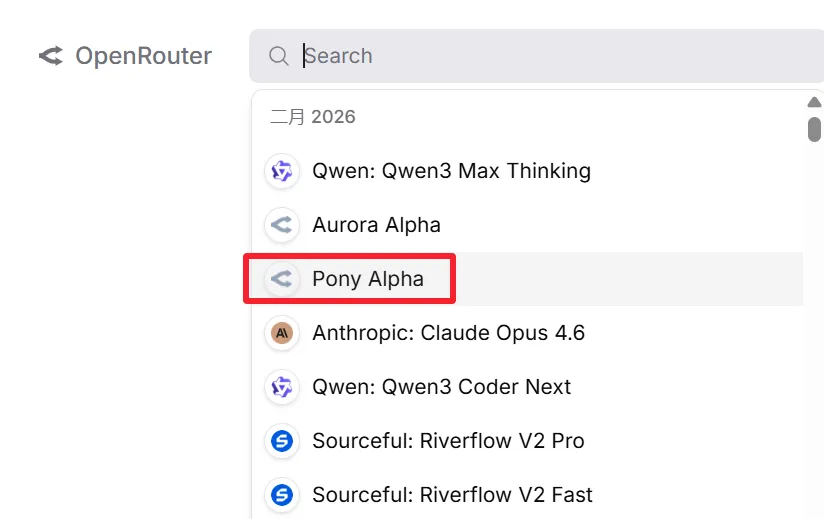824x519 pixels.
Task: Select Qwen: Qwen3 Max Thinking entry
Action: [x=451, y=171]
